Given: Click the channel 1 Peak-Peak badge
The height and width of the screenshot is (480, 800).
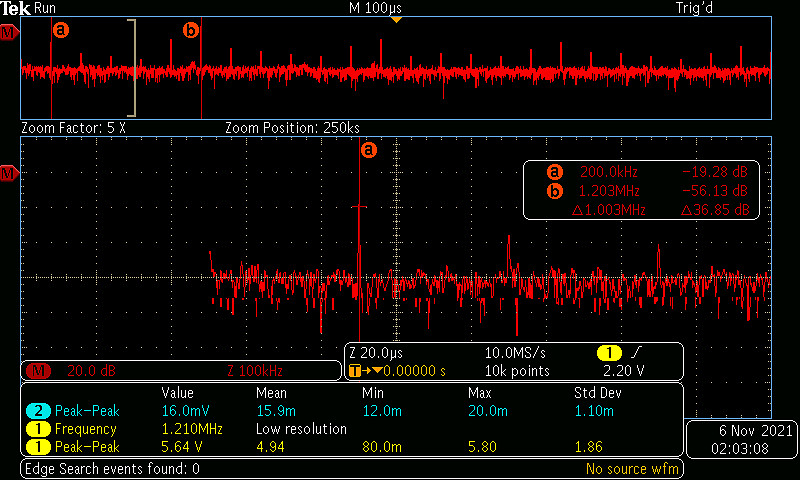Looking at the screenshot, I should [38, 447].
